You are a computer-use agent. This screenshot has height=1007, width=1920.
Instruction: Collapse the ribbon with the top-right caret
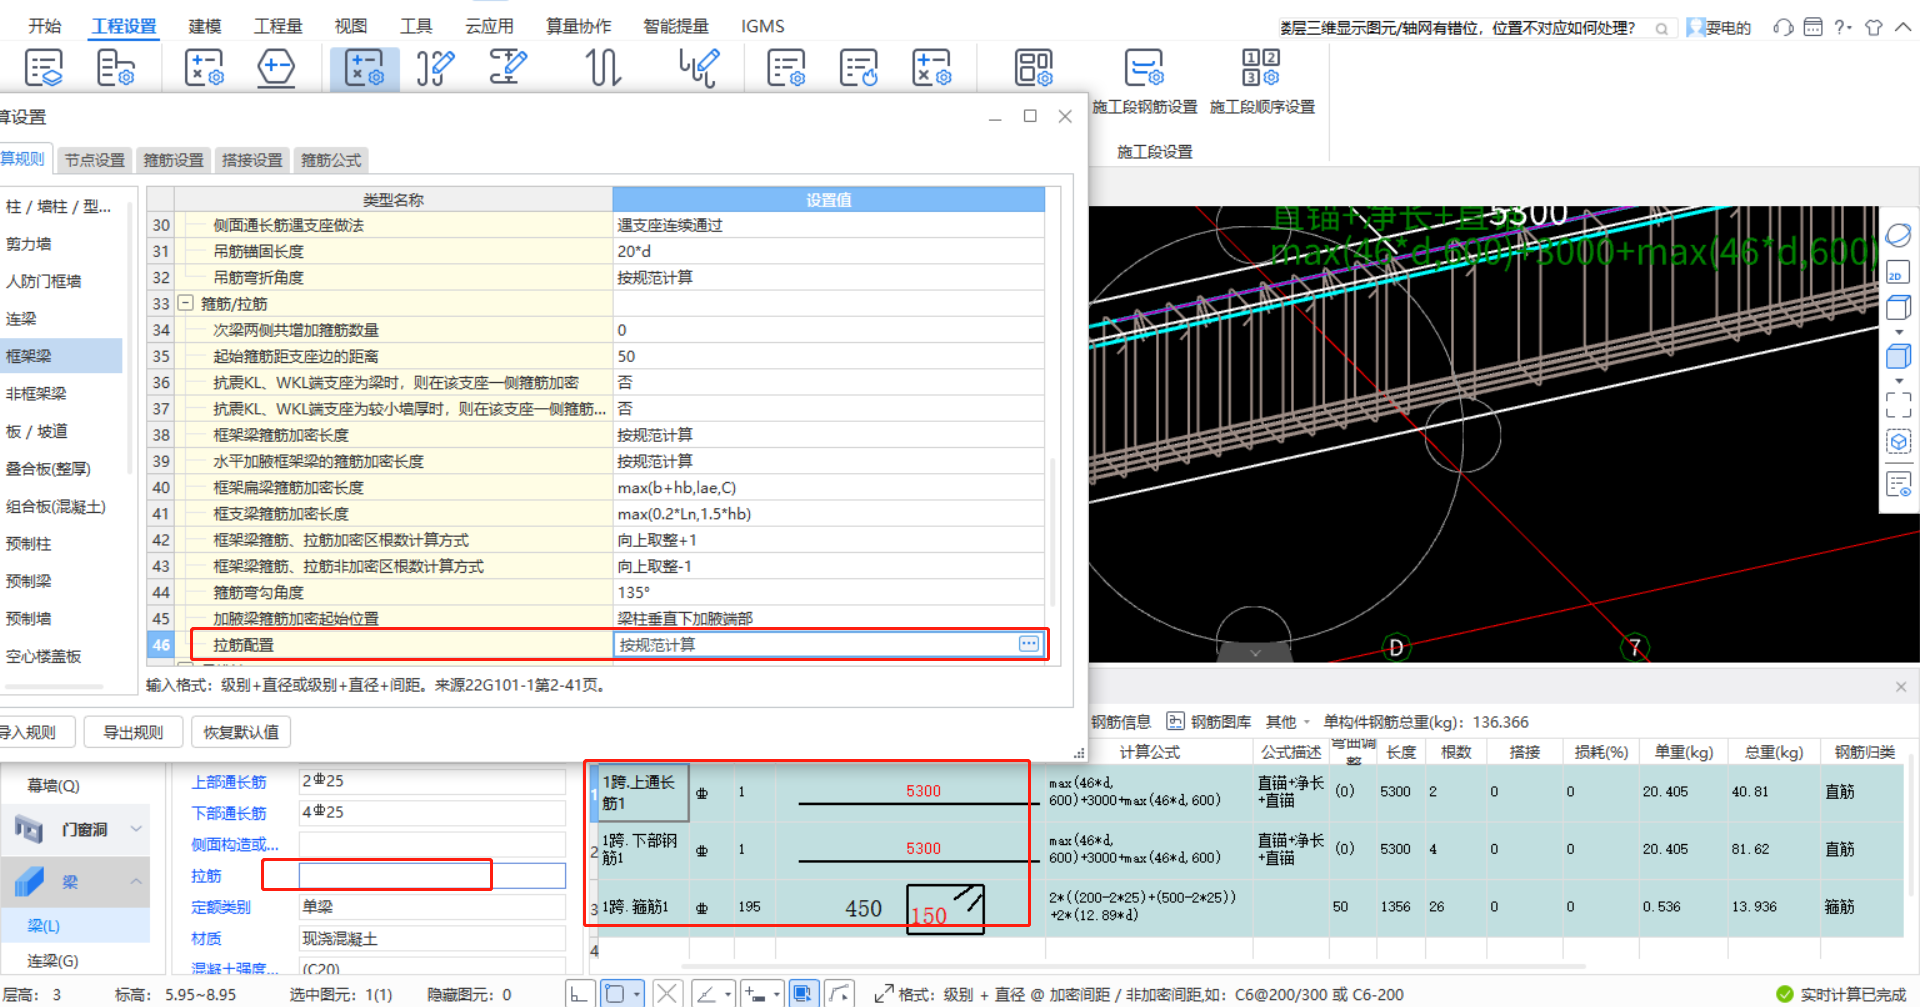coord(1902,27)
